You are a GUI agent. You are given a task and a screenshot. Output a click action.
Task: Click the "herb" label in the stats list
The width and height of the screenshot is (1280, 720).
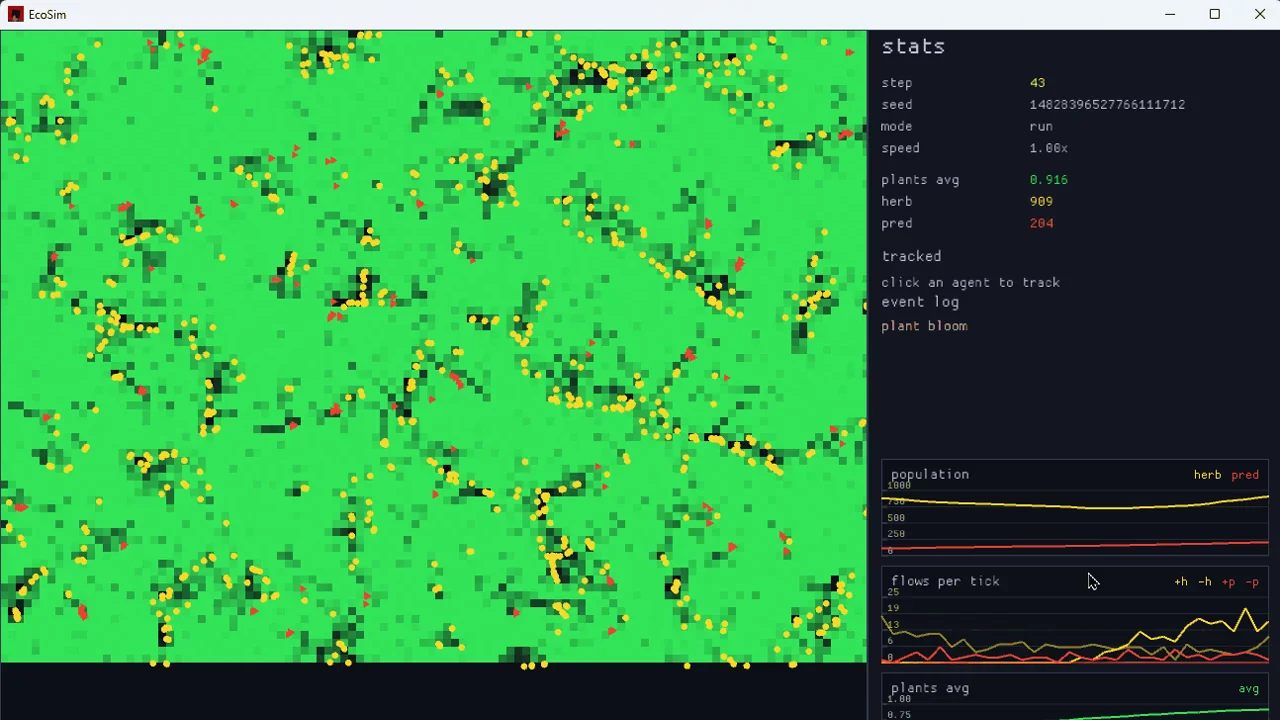click(x=897, y=202)
